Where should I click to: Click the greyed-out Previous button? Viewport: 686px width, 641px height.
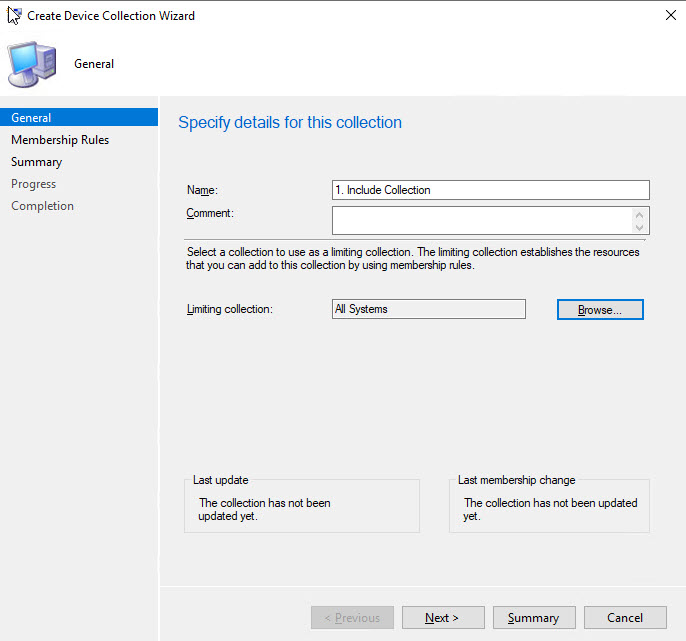point(352,618)
